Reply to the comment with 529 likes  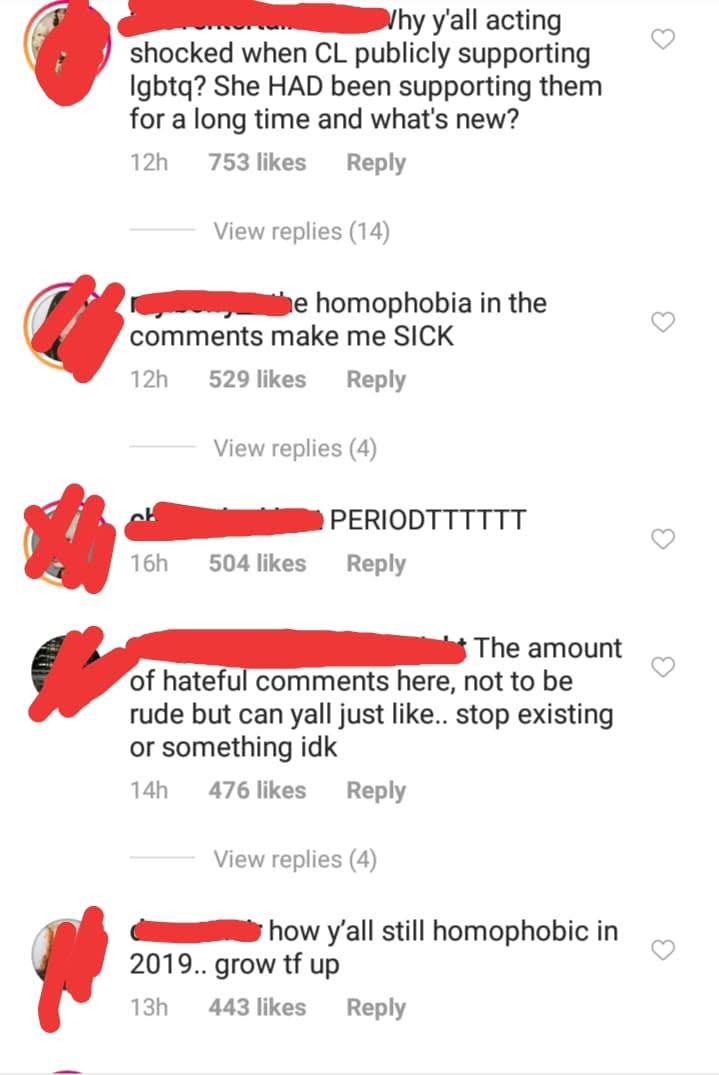(376, 380)
